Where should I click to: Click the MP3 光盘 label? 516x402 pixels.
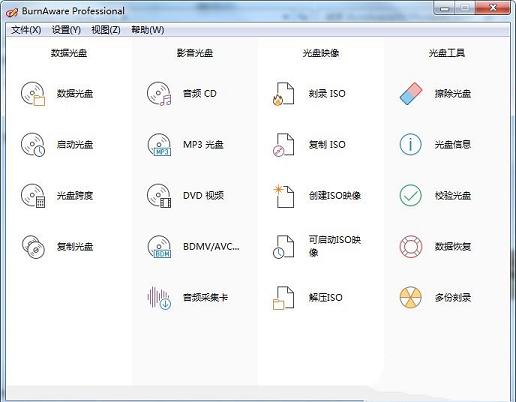[x=203, y=145]
